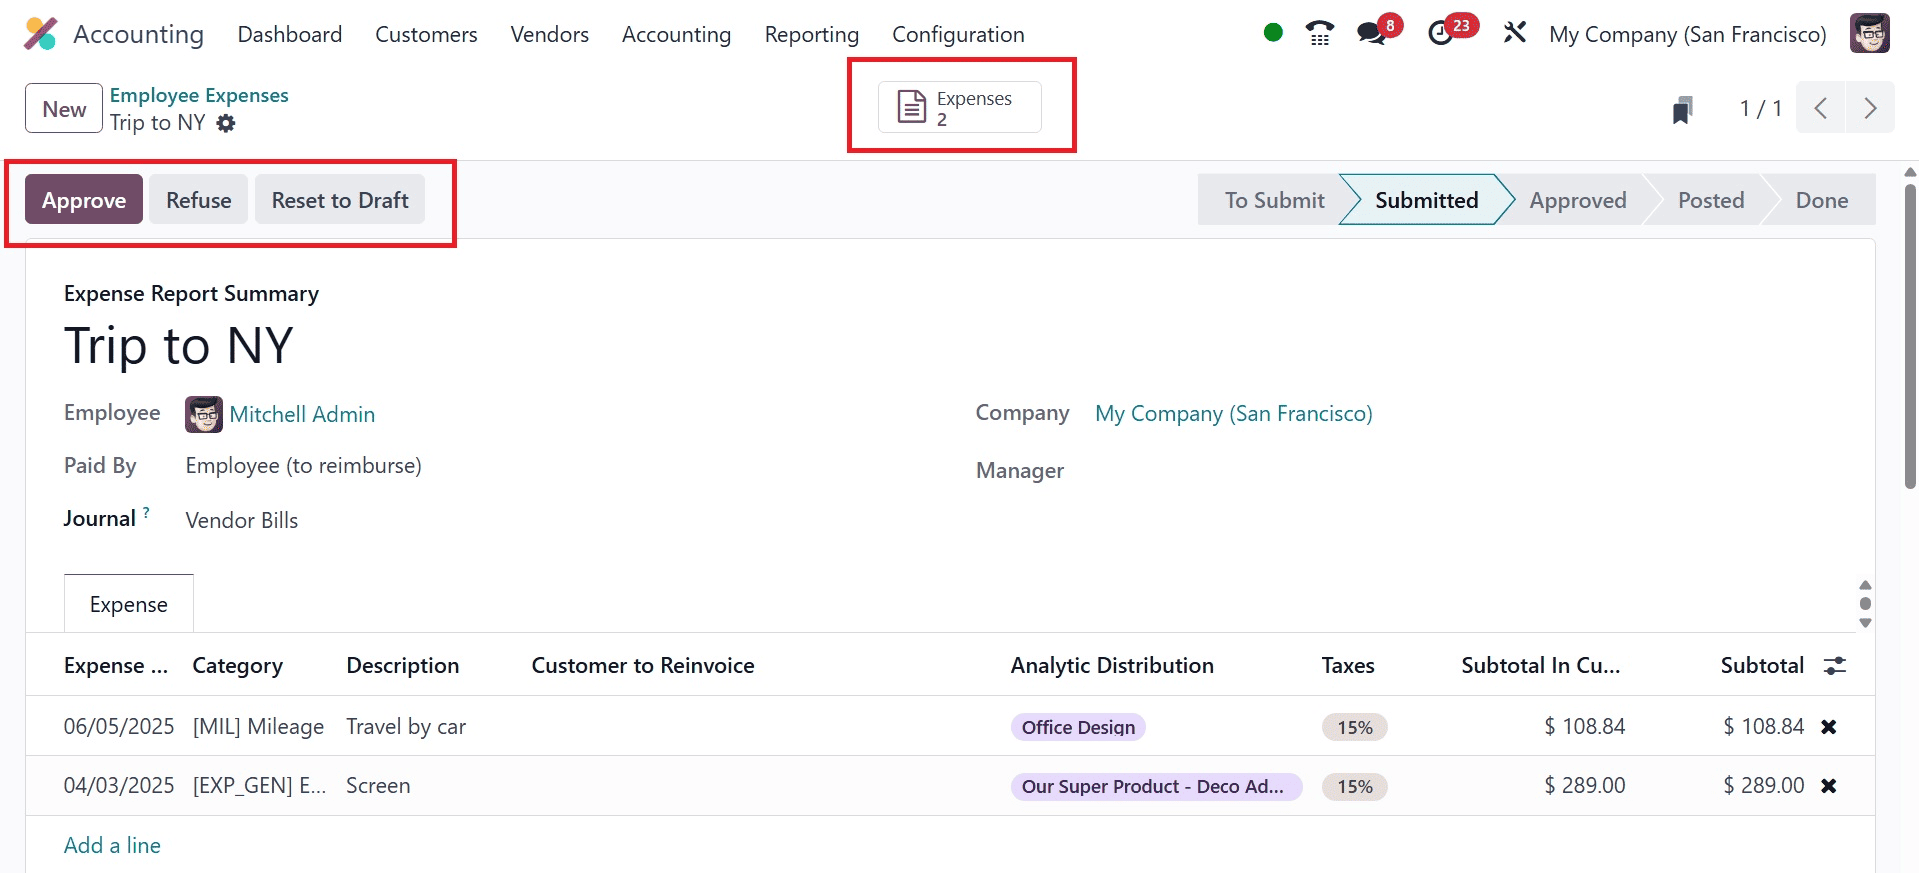This screenshot has width=1919, height=873.
Task: Delete the Travel by car expense line
Action: [1829, 727]
